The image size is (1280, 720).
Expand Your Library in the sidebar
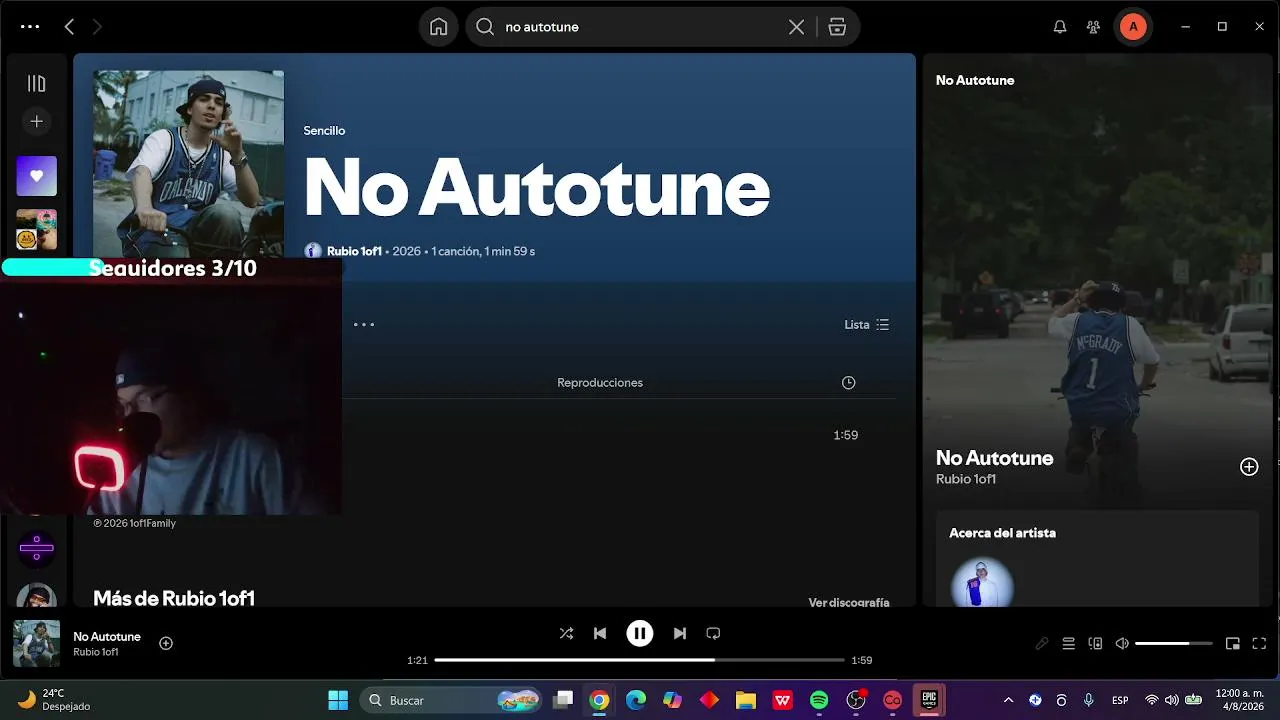36,84
